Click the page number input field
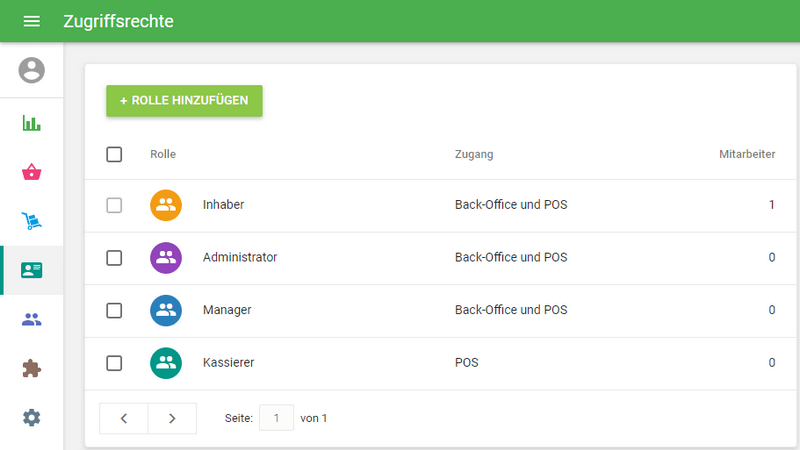 tap(276, 418)
